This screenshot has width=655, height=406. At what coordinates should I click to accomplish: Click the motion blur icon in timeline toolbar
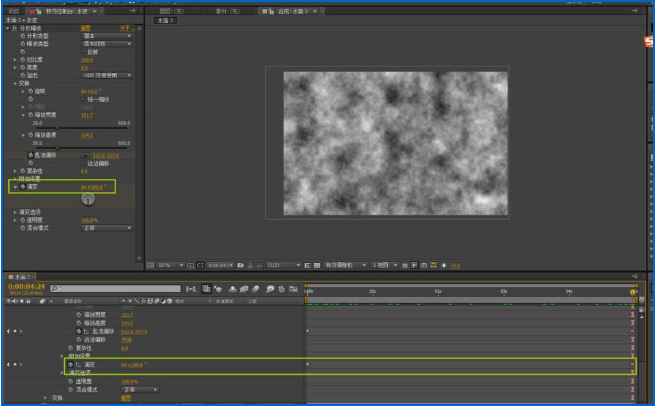[x=255, y=288]
